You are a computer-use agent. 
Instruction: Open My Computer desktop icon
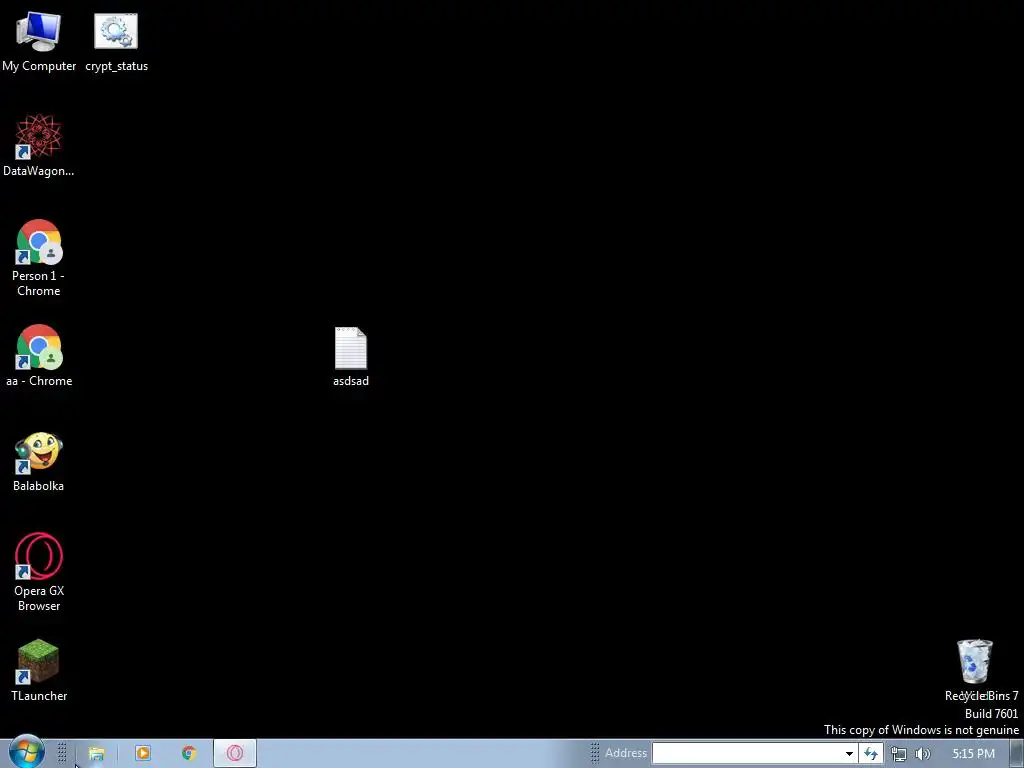point(39,42)
